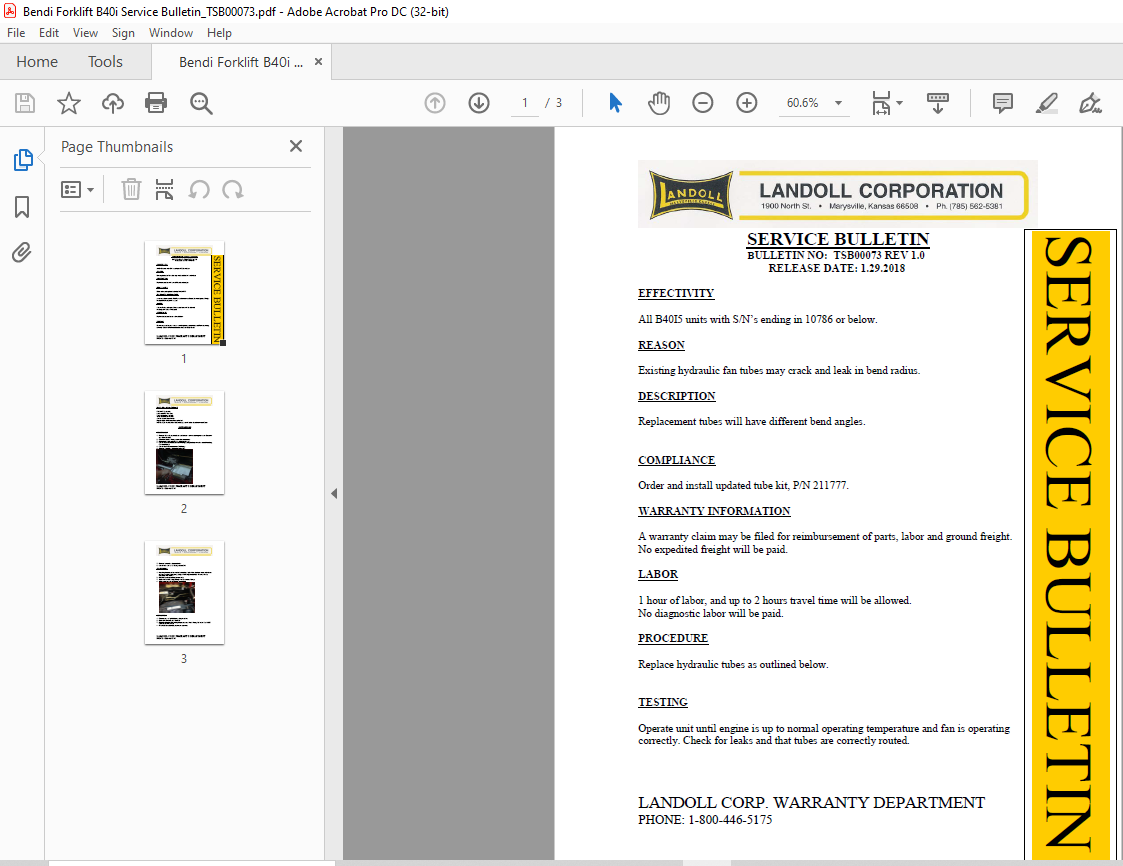This screenshot has width=1123, height=866.
Task: Activate the Hand pan tool
Action: [659, 103]
